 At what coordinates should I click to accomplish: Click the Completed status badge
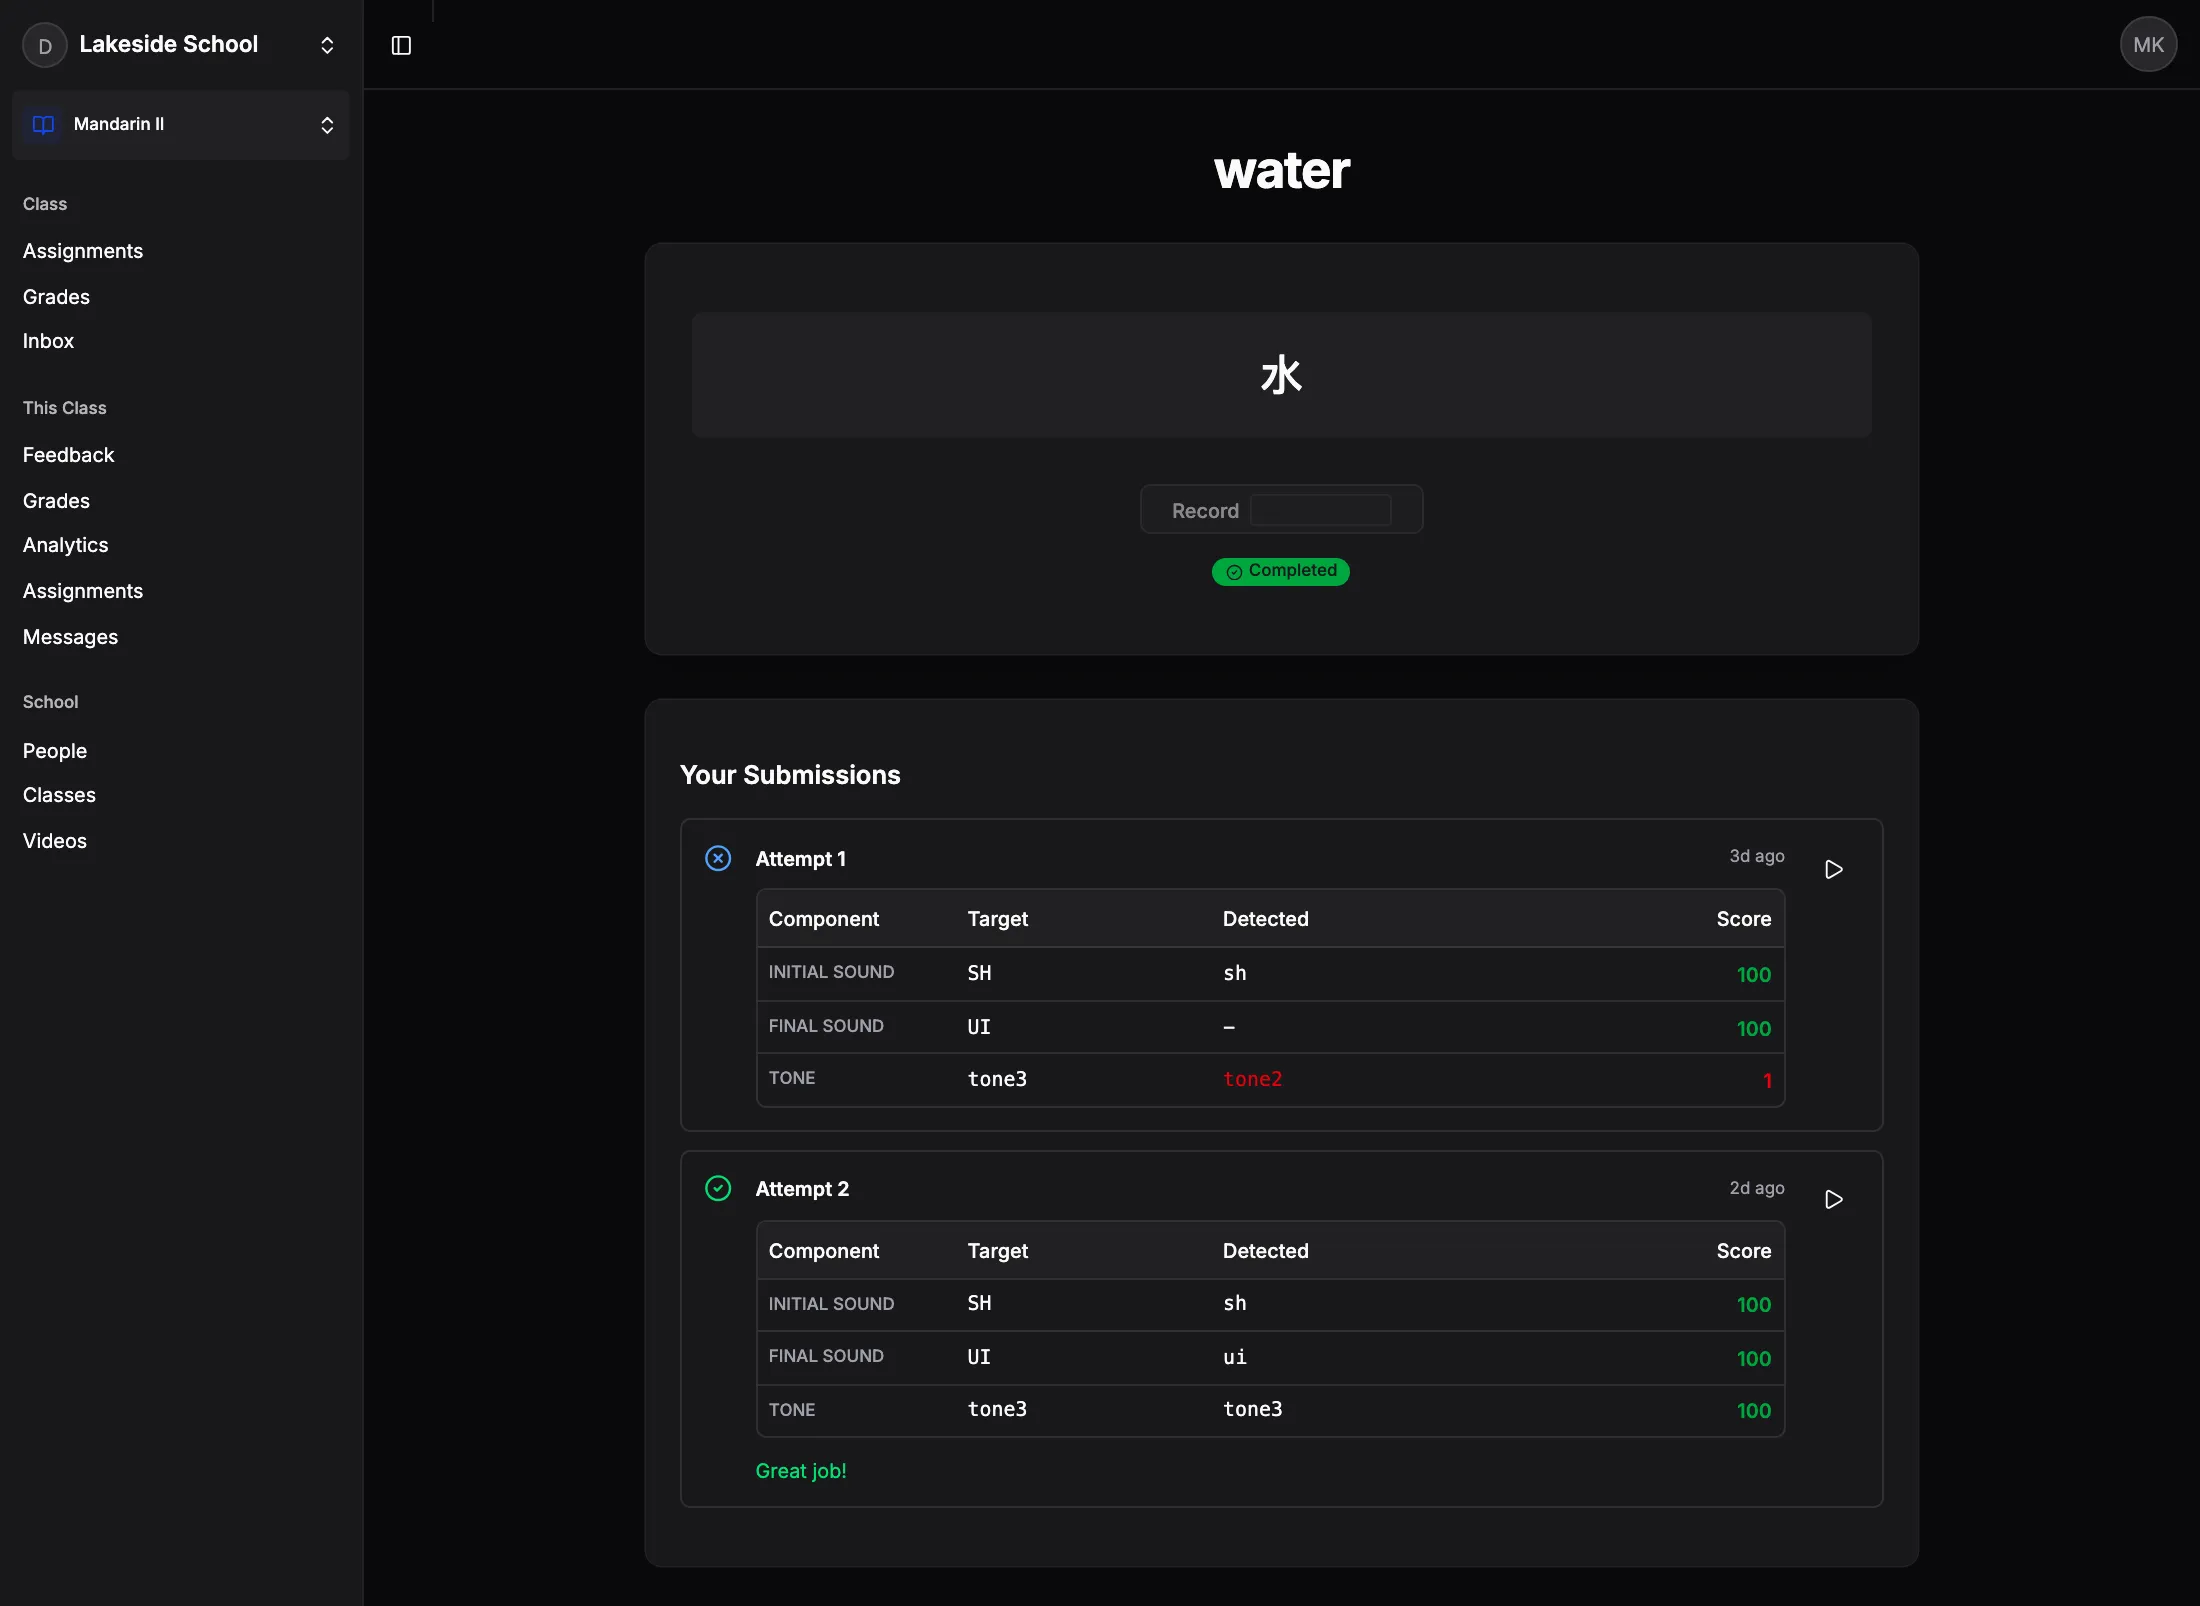tap(1280, 571)
